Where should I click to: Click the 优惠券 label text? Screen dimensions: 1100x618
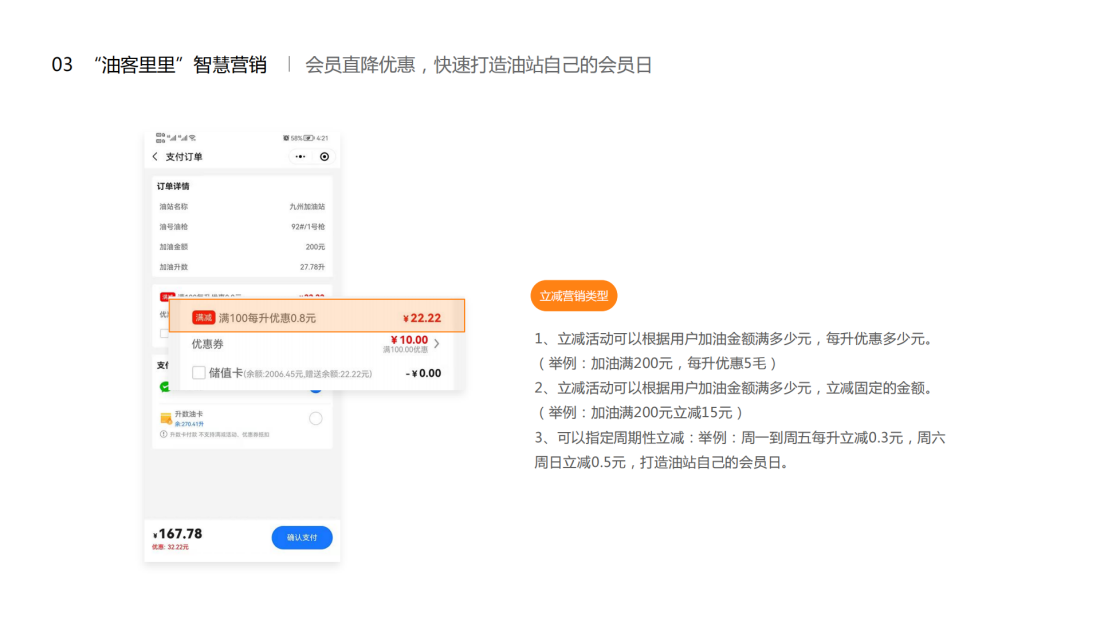pyautogui.click(x=208, y=344)
